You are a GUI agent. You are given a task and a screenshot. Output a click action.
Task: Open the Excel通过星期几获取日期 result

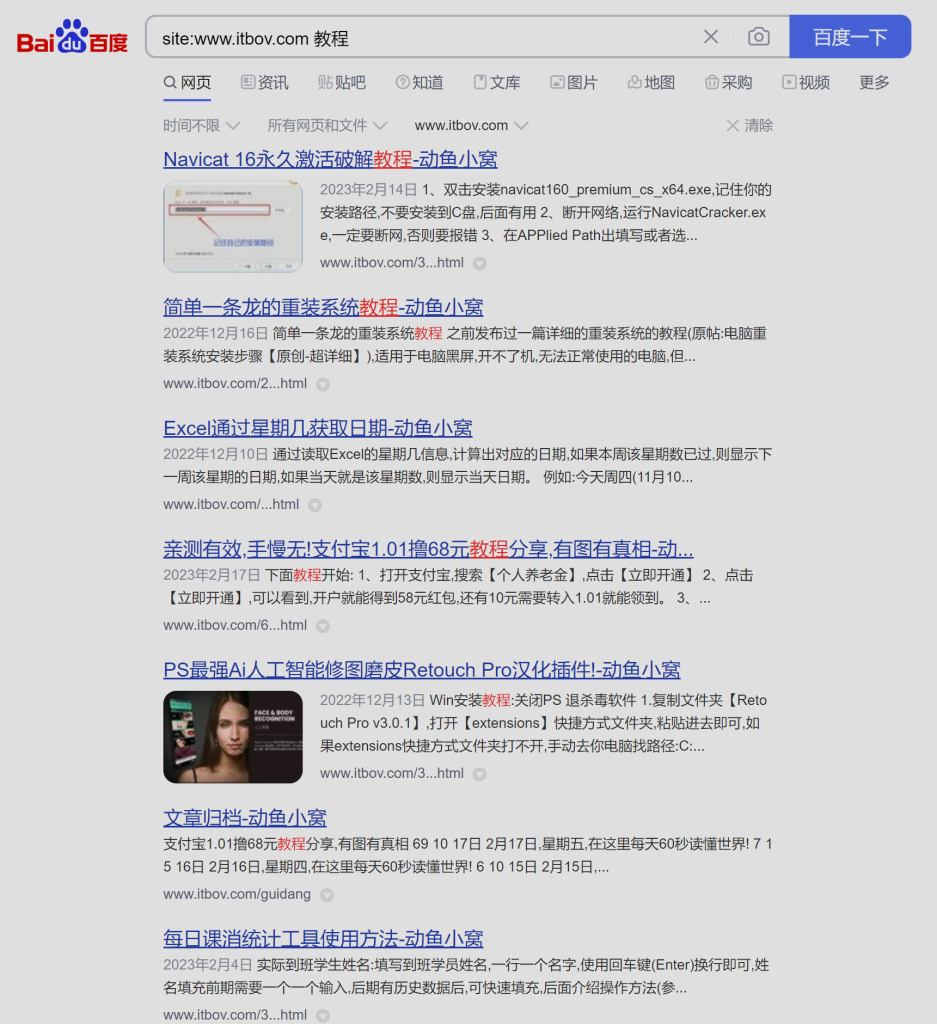pyautogui.click(x=318, y=428)
